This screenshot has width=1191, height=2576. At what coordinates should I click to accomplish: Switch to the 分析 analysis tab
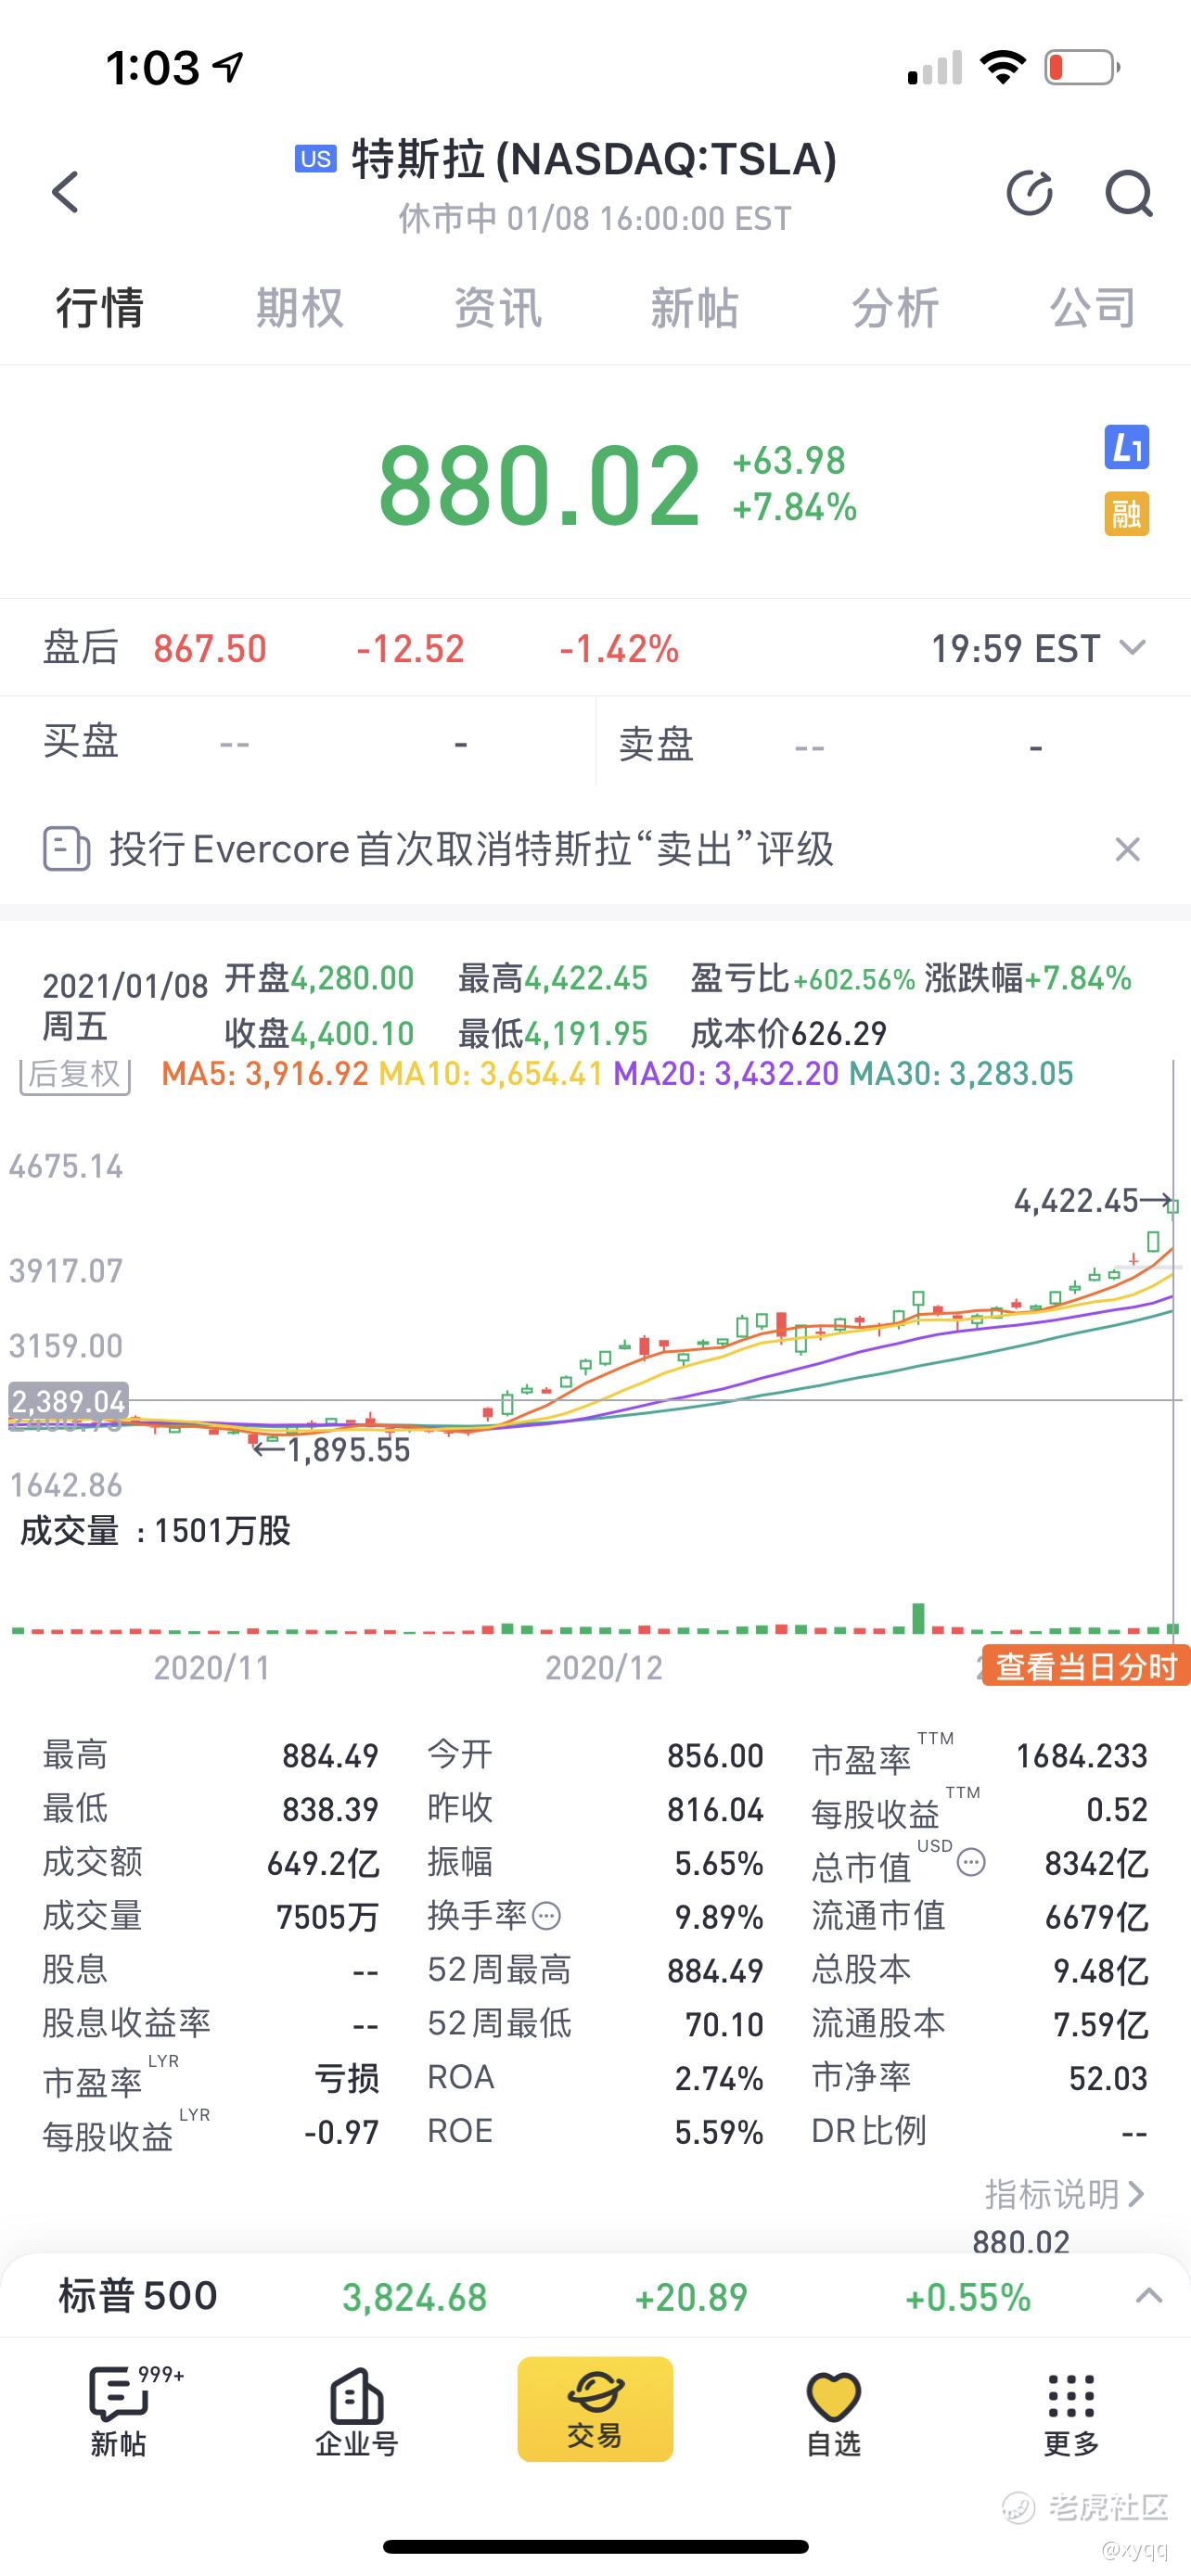point(894,307)
